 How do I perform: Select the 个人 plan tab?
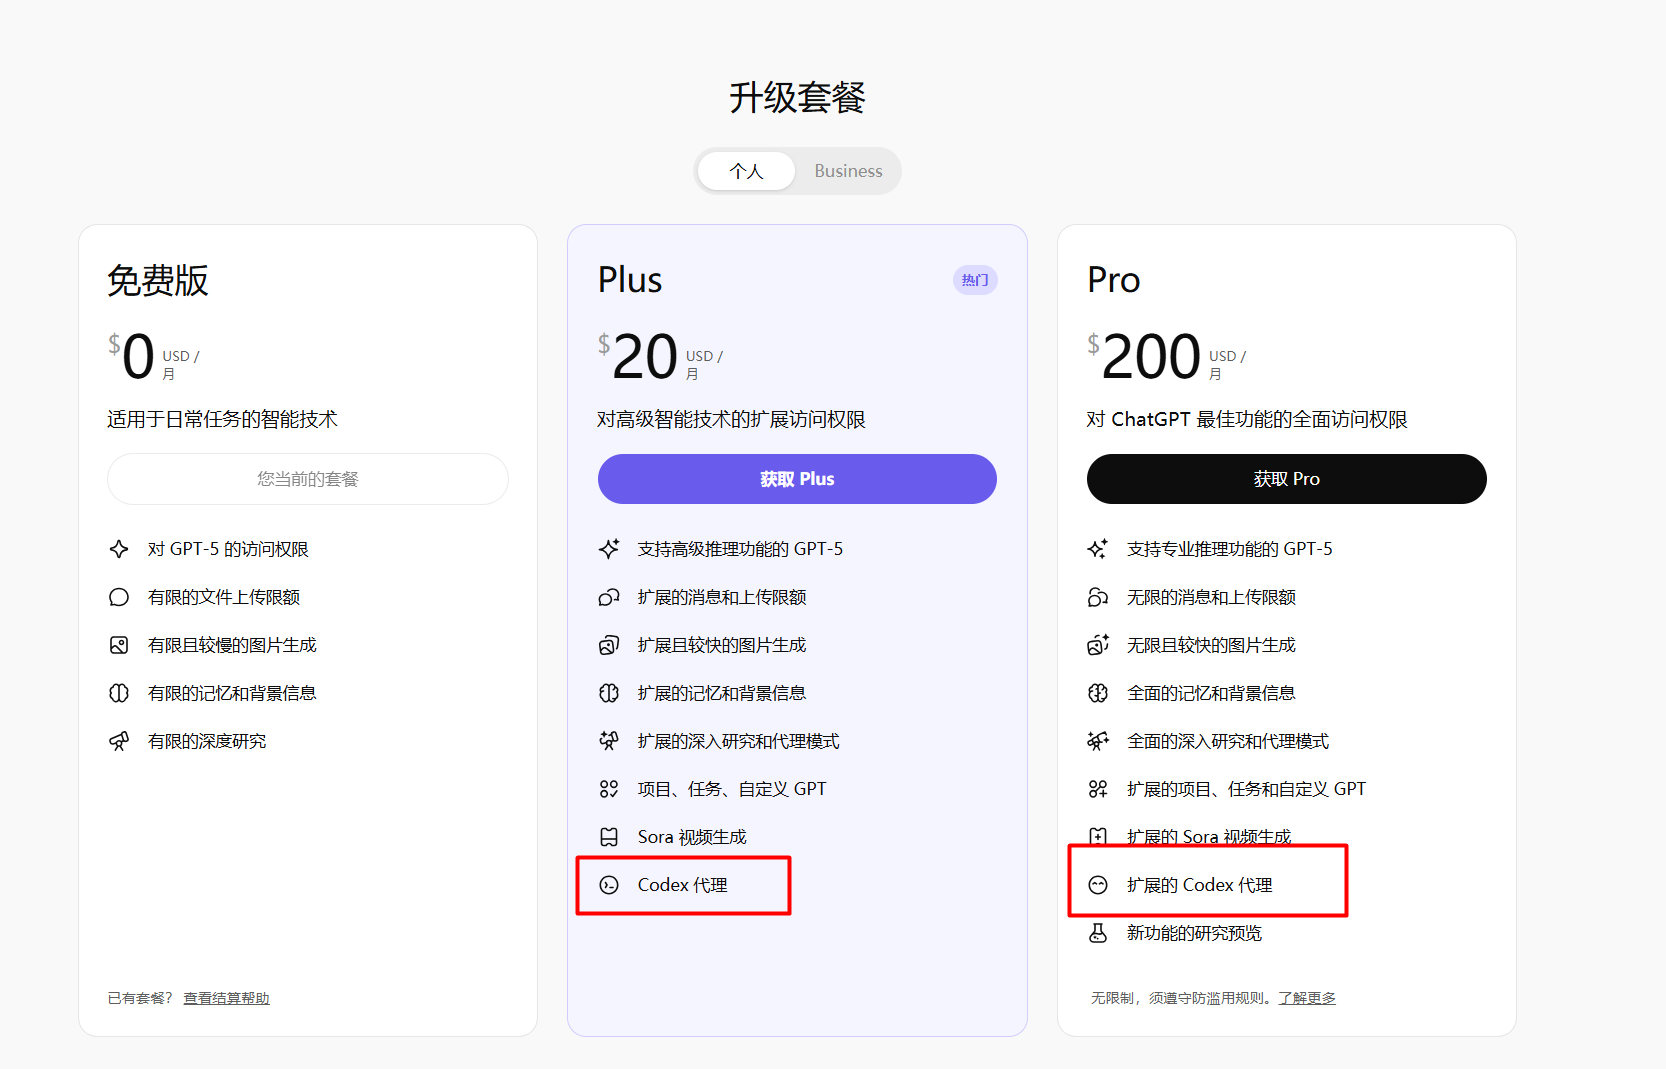746,171
